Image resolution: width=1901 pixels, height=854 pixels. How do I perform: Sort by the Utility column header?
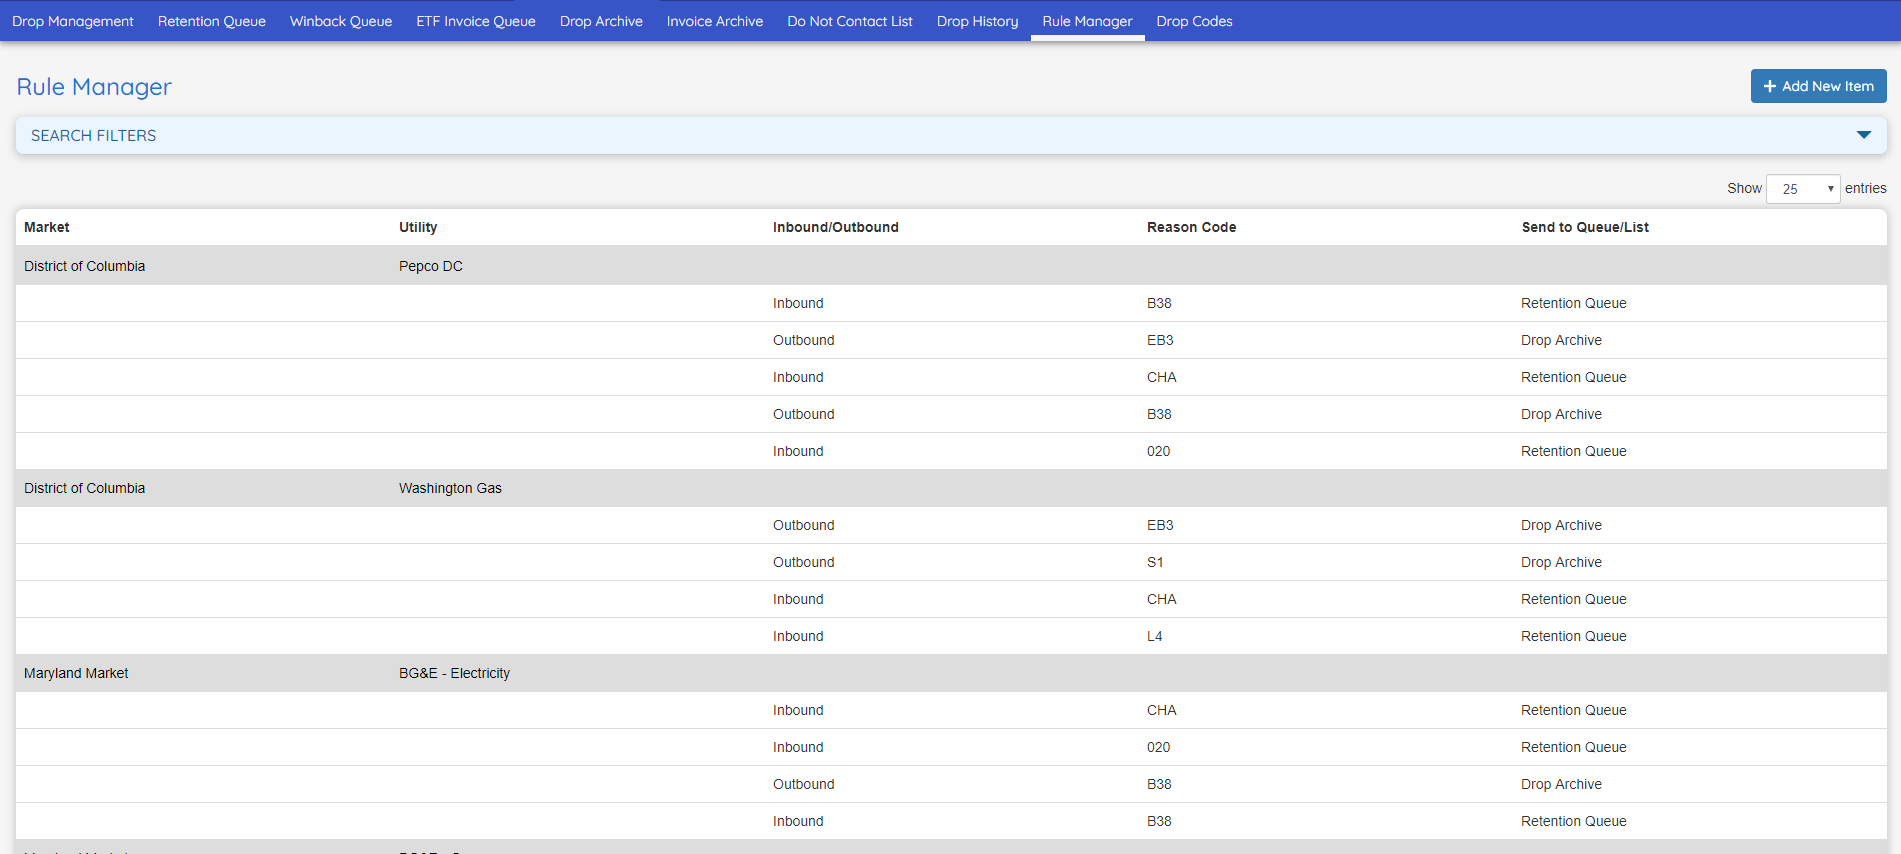point(418,227)
